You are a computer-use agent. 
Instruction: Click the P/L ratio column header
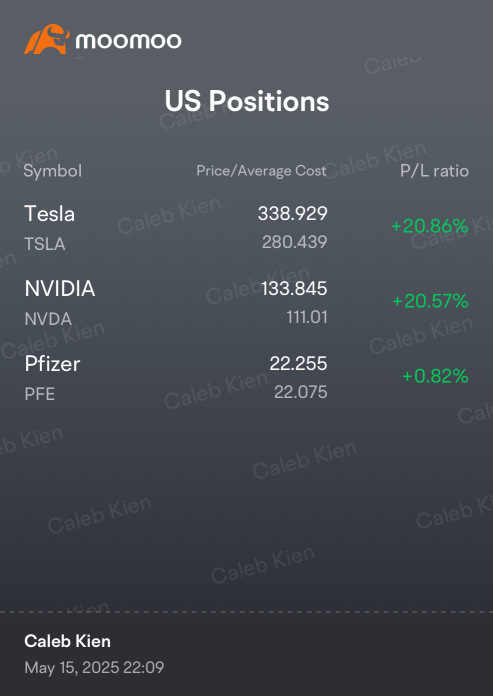click(x=434, y=171)
